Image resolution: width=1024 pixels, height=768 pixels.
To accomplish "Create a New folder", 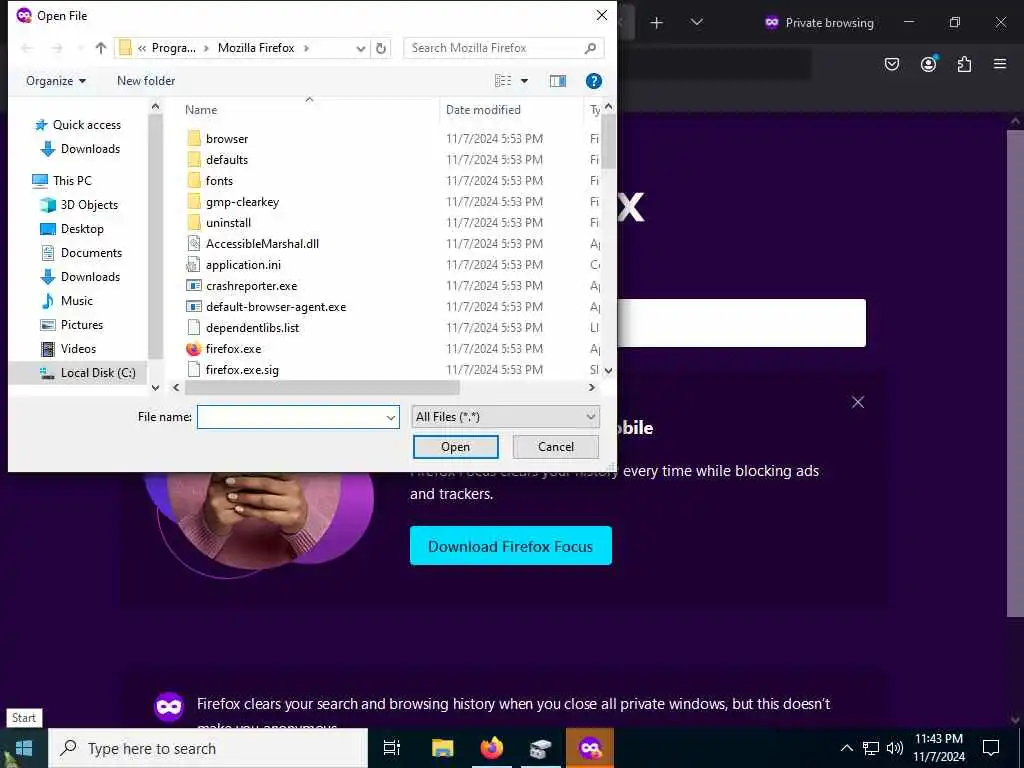I will point(146,81).
